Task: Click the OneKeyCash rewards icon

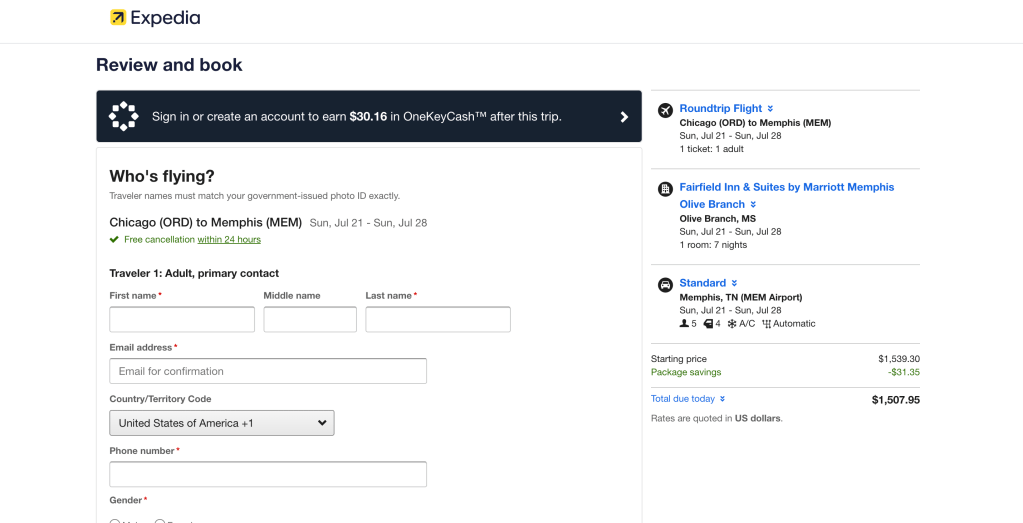Action: pos(123,116)
